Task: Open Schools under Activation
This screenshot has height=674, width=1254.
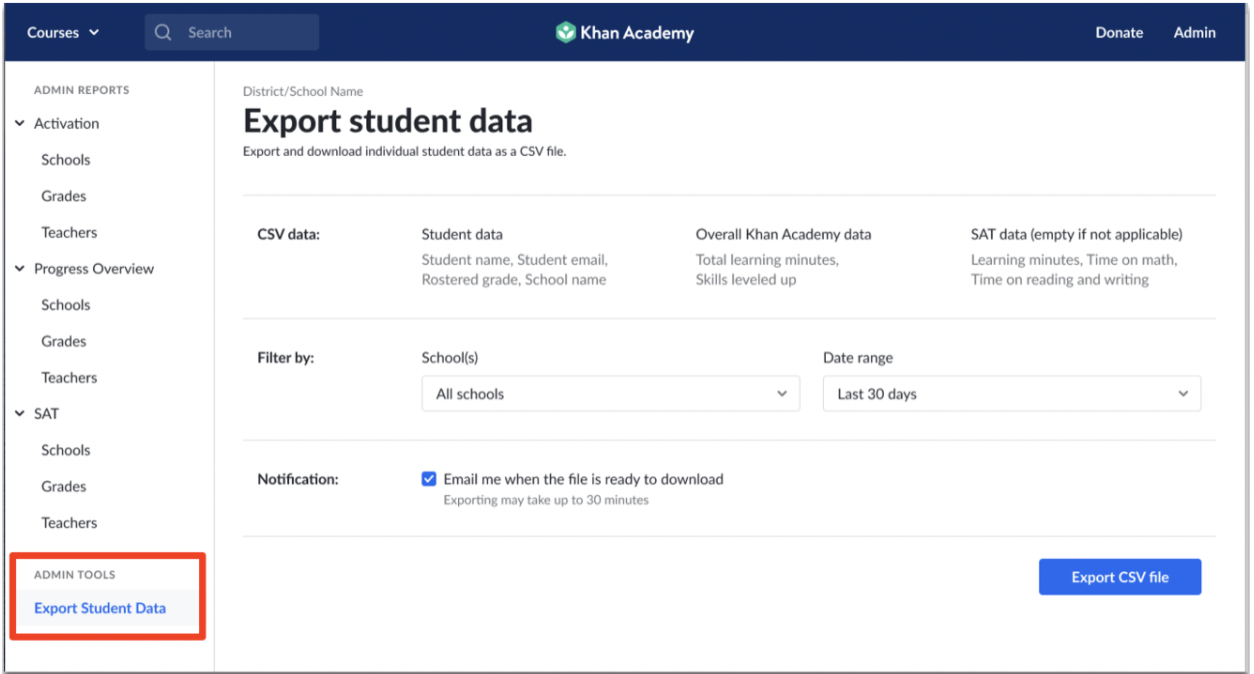Action: click(x=66, y=160)
